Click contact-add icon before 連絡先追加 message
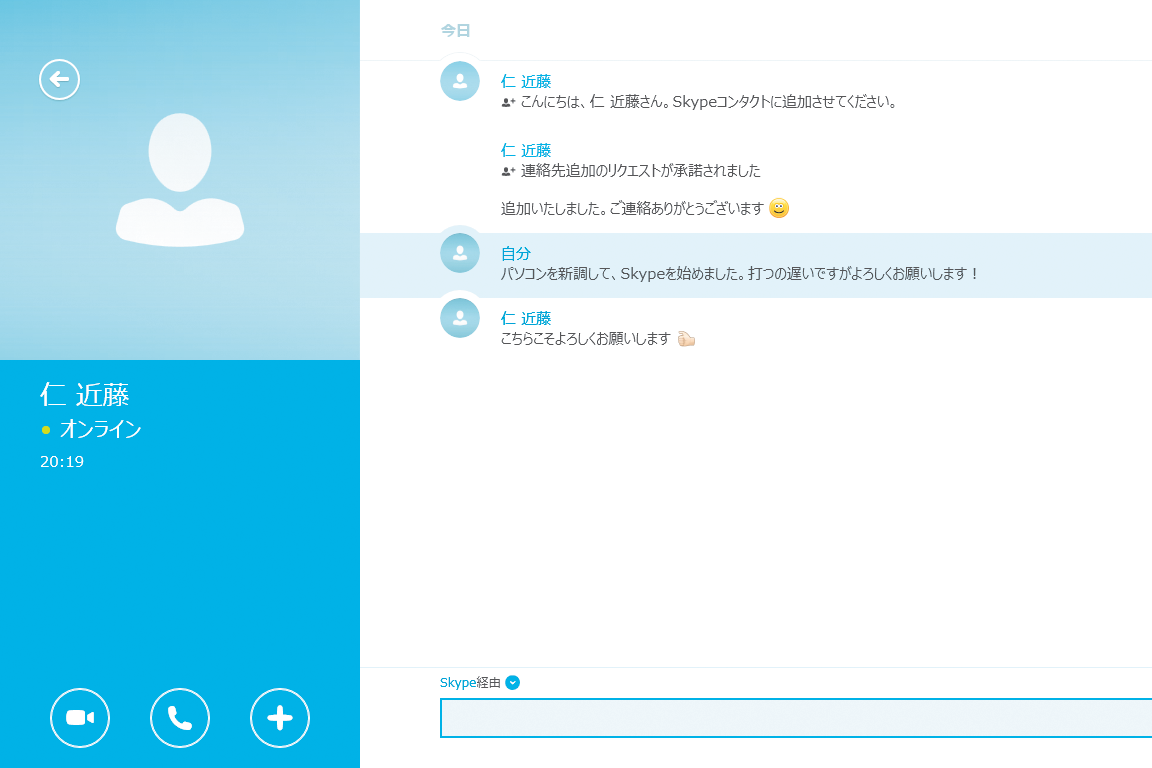The image size is (1152, 768). pos(508,172)
